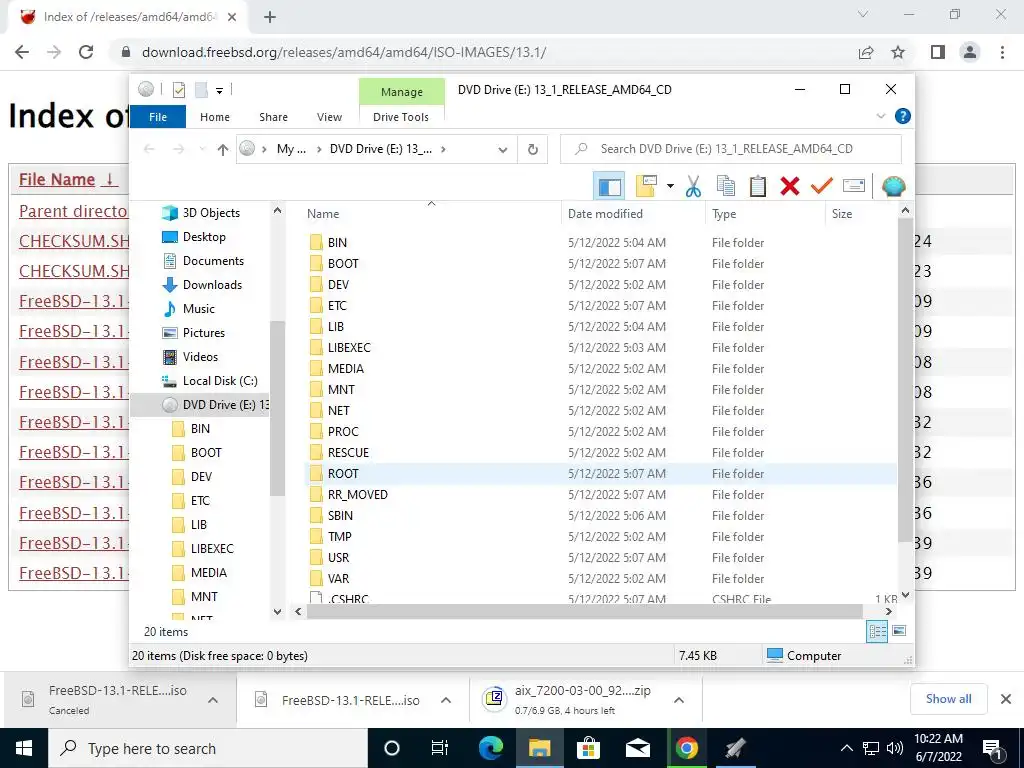The image size is (1024, 768).
Task: Close the Chrome downloads bar
Action: (1006, 699)
